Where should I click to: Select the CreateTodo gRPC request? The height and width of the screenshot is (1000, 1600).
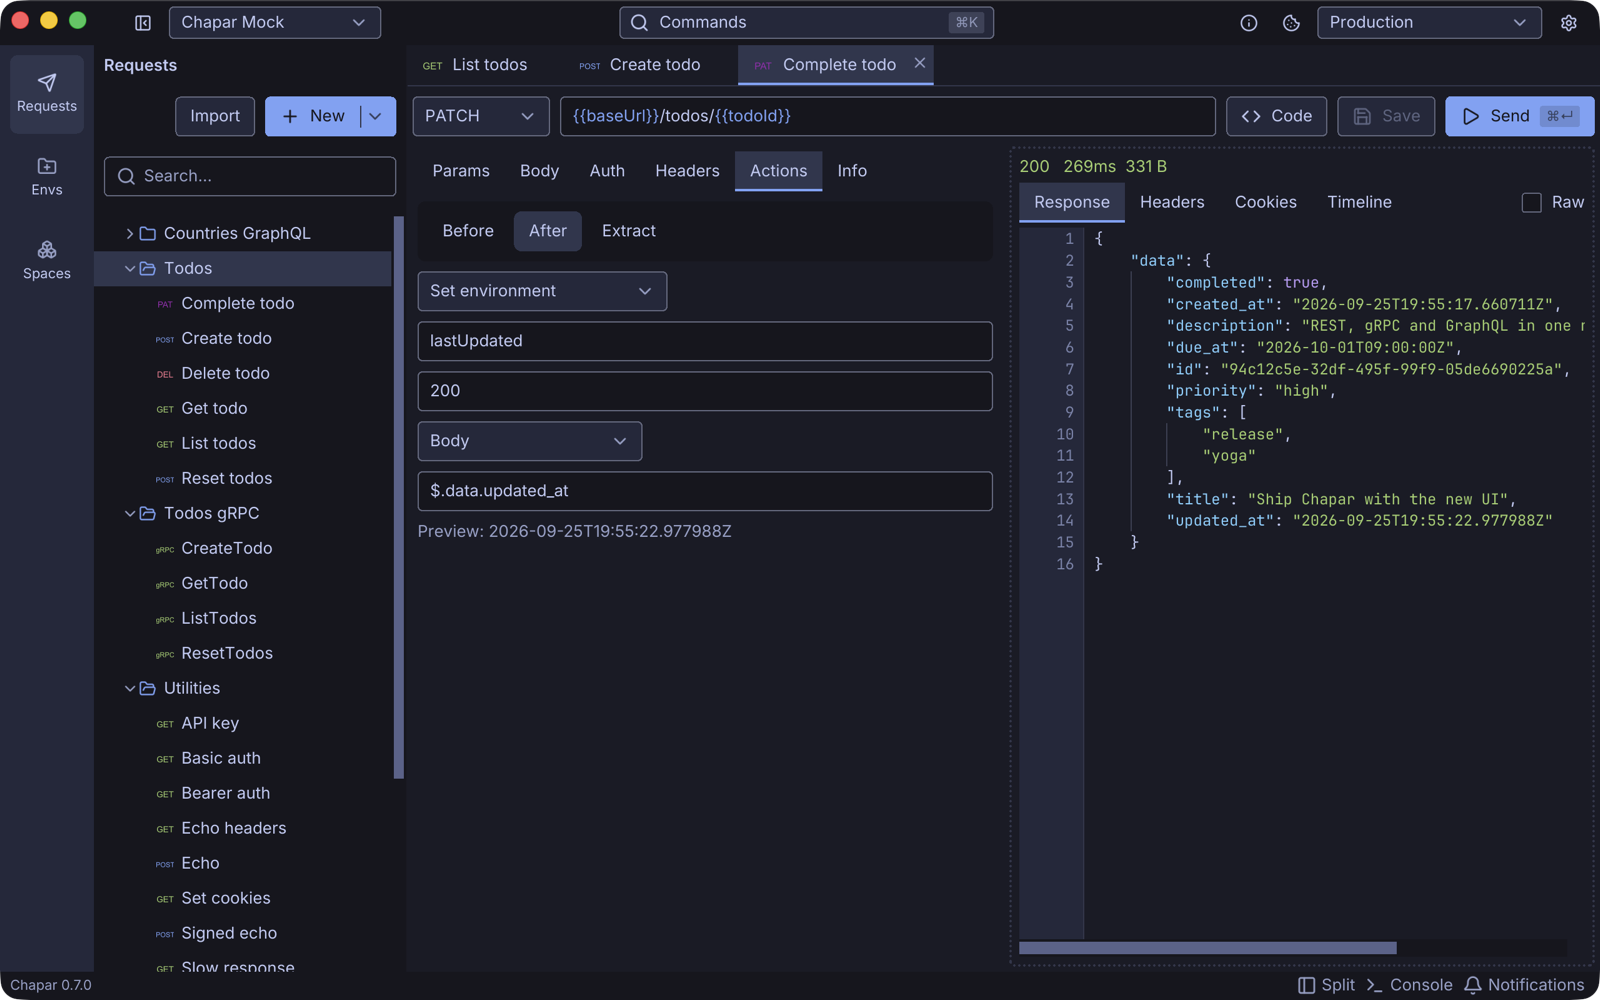[244, 548]
